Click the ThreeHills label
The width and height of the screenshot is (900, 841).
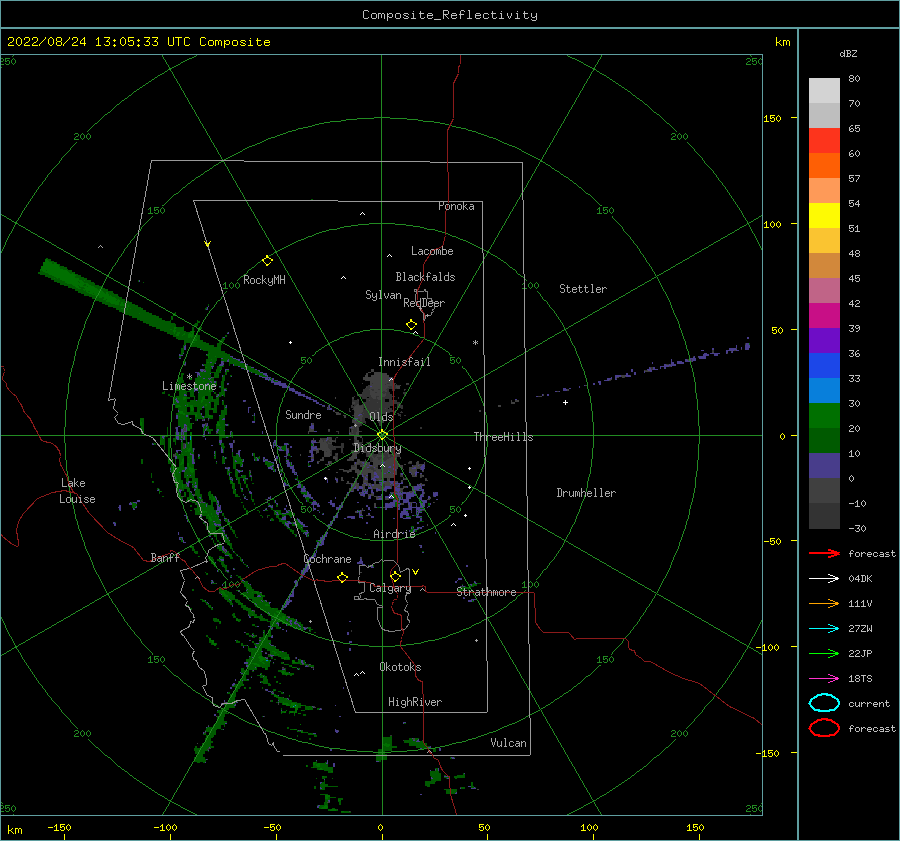(x=503, y=437)
